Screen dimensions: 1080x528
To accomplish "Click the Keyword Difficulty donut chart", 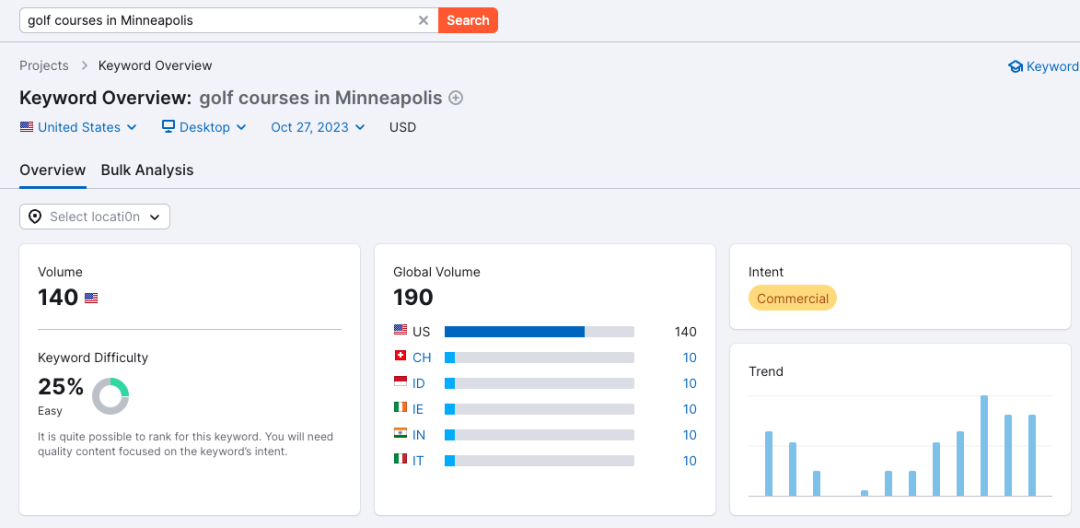I will [110, 396].
